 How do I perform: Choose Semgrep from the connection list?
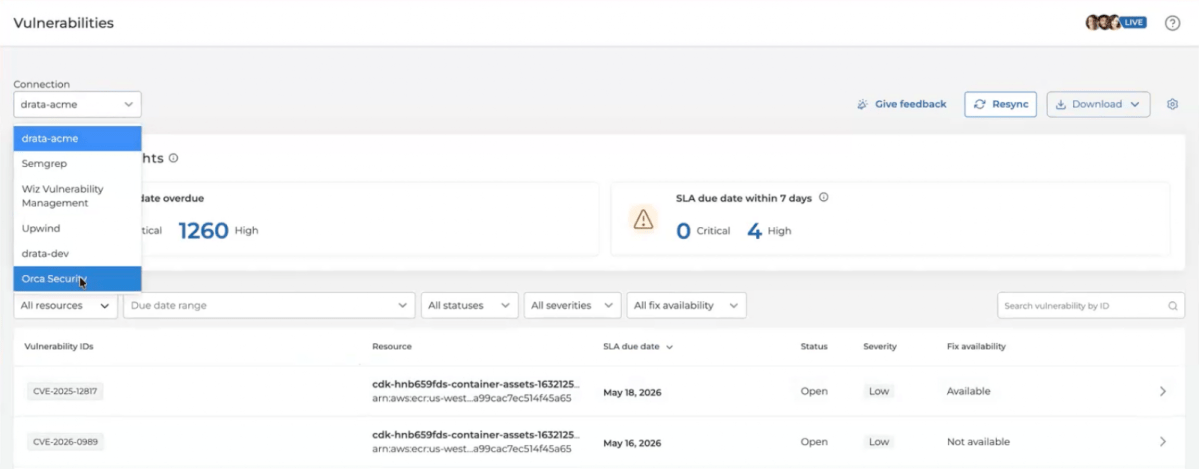77,163
